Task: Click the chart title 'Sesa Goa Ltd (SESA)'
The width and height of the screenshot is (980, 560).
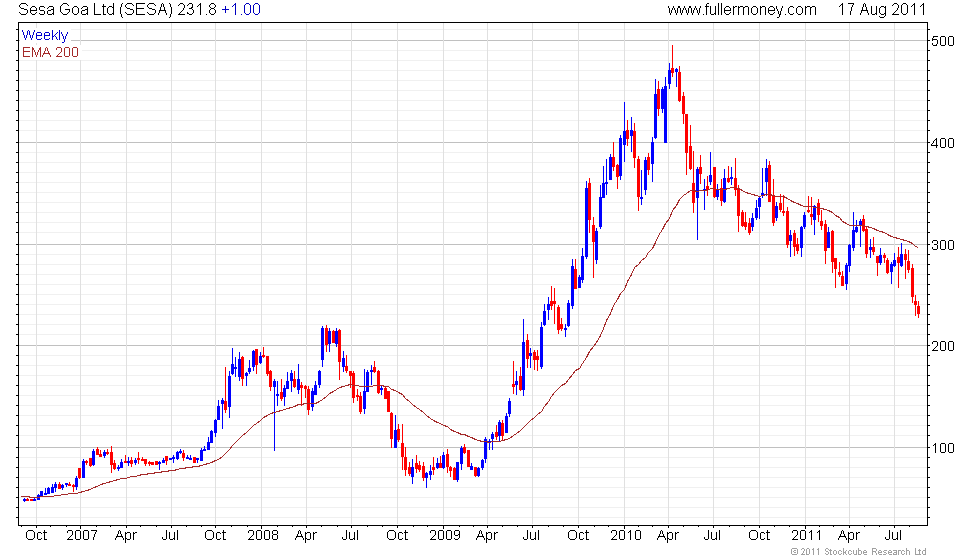Action: point(96,9)
